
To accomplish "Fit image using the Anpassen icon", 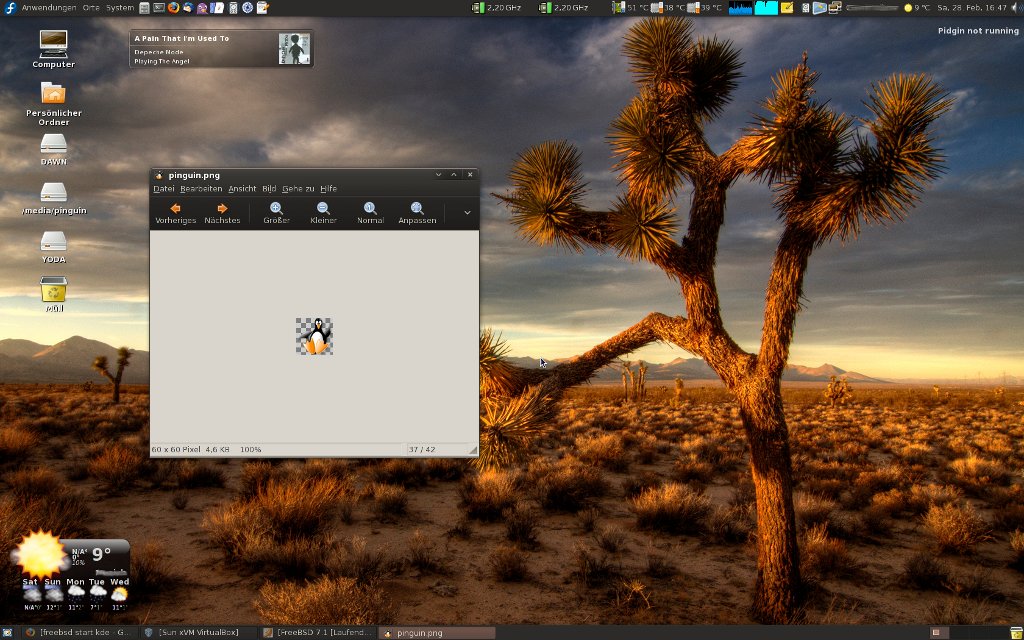I will [417, 212].
